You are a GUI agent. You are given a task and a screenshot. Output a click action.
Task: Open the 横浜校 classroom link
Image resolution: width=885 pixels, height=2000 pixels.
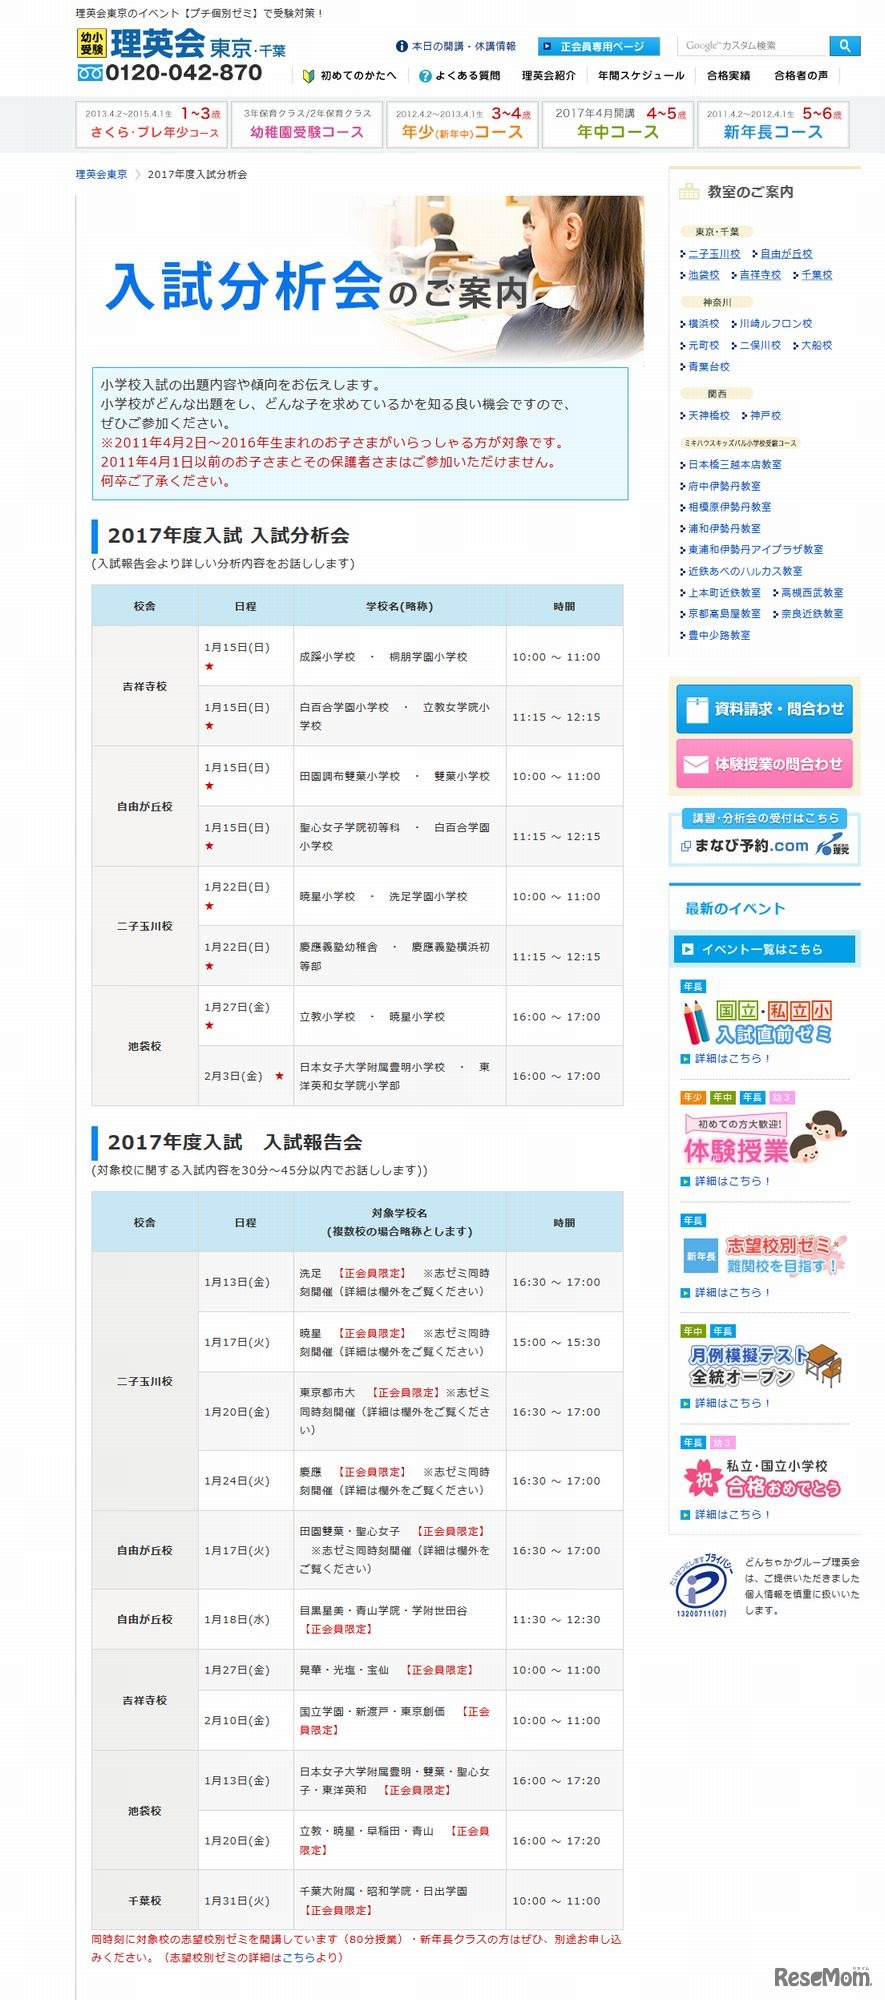point(703,324)
